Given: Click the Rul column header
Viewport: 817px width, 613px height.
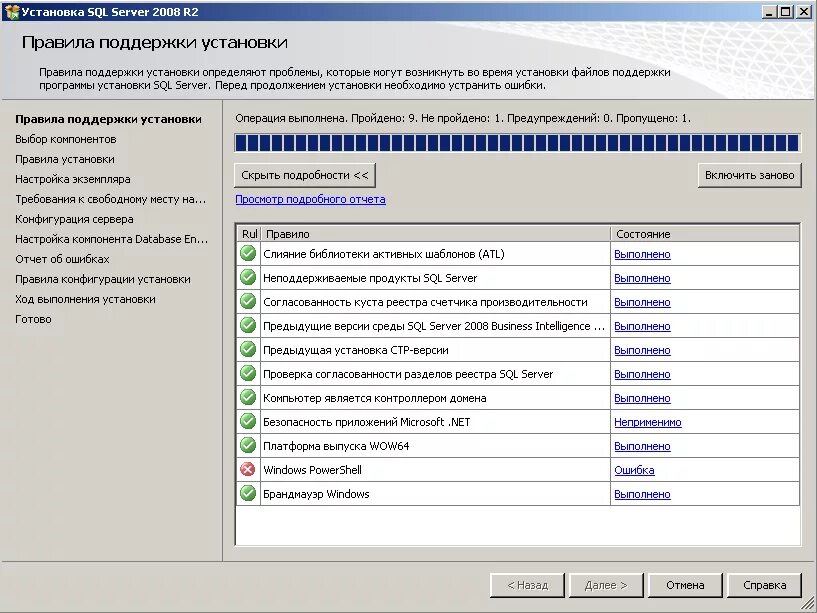Looking at the screenshot, I should 249,234.
